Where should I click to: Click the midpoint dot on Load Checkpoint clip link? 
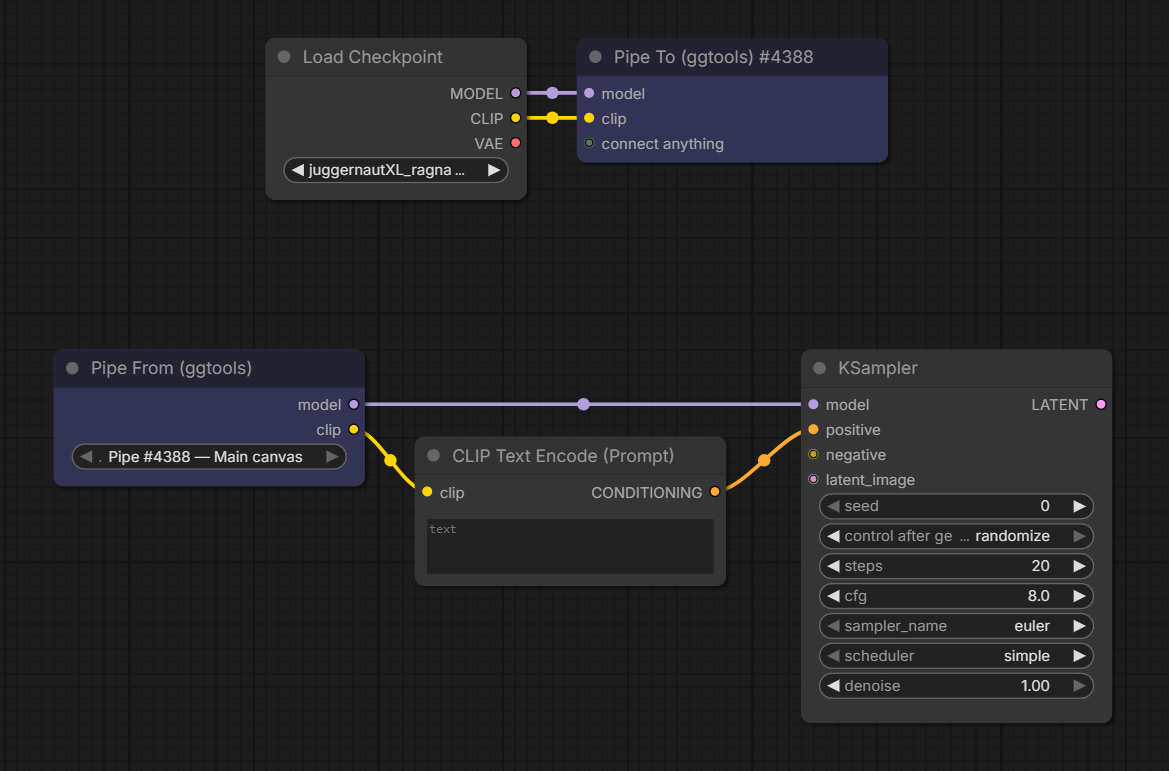pos(552,118)
